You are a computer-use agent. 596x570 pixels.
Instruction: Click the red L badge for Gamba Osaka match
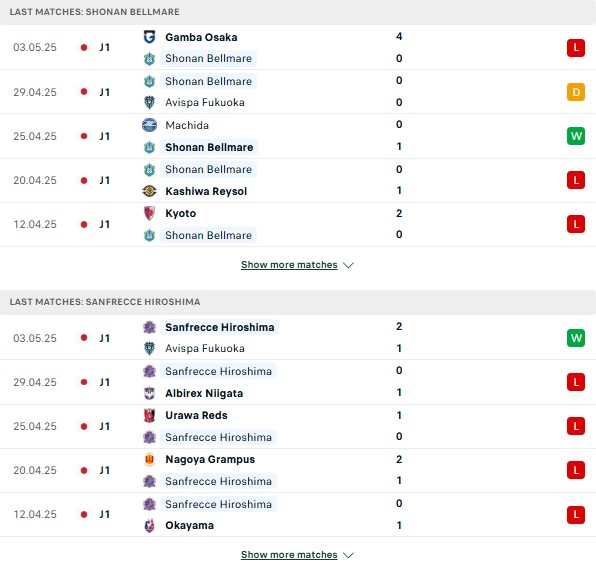(x=576, y=48)
